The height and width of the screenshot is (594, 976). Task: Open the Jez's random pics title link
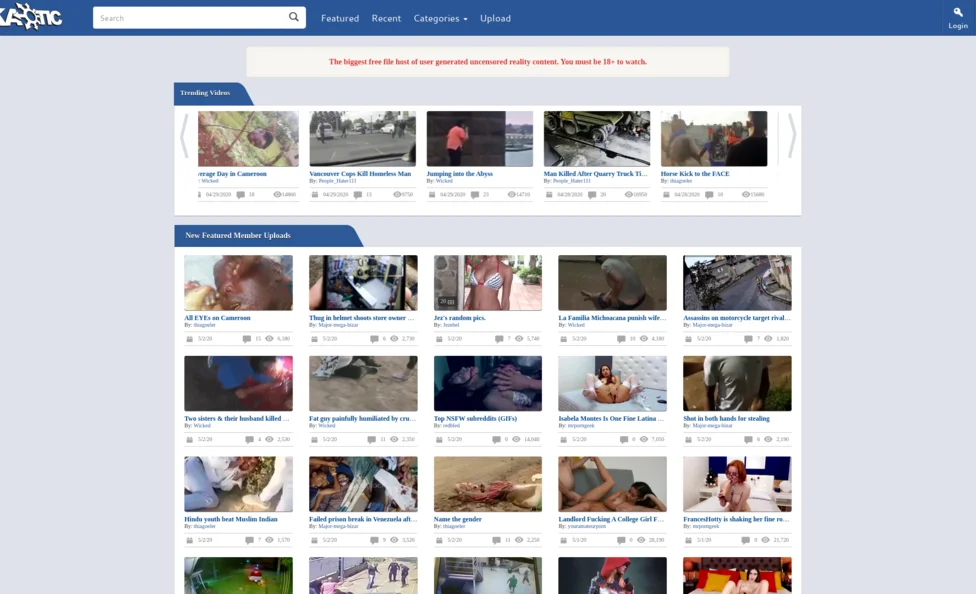tap(459, 318)
